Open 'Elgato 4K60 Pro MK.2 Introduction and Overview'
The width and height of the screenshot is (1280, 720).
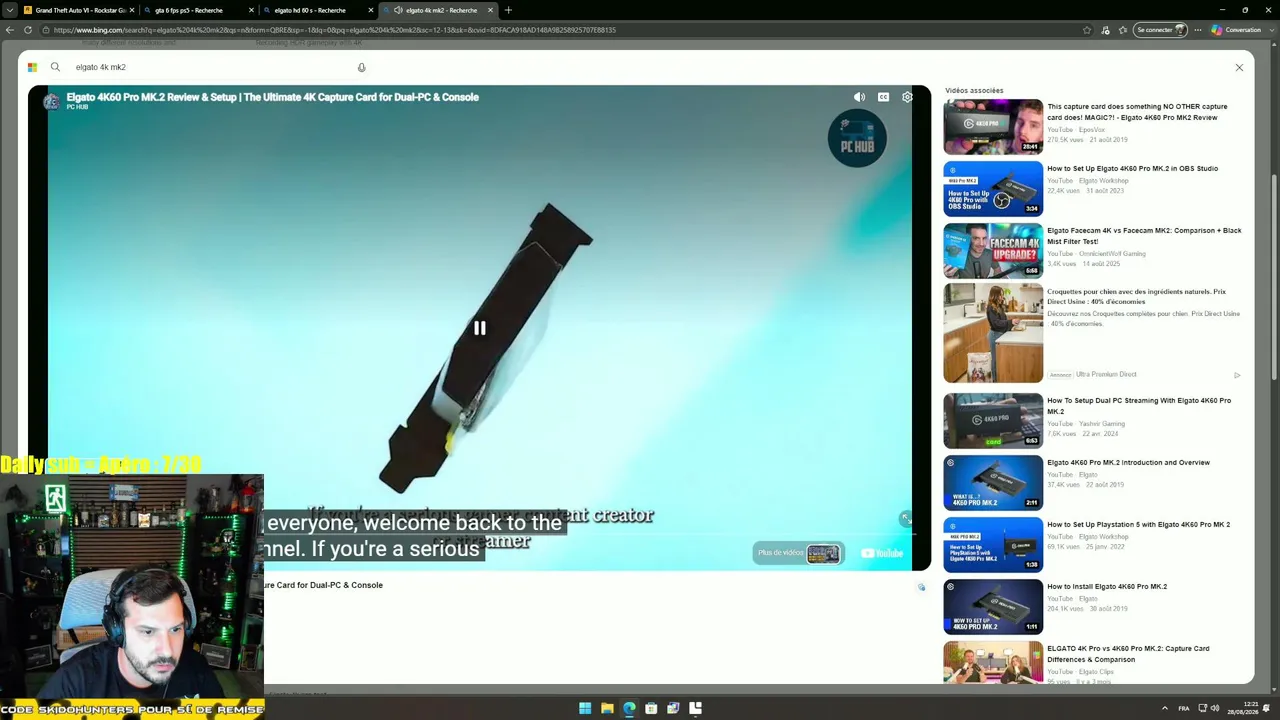(x=1128, y=463)
